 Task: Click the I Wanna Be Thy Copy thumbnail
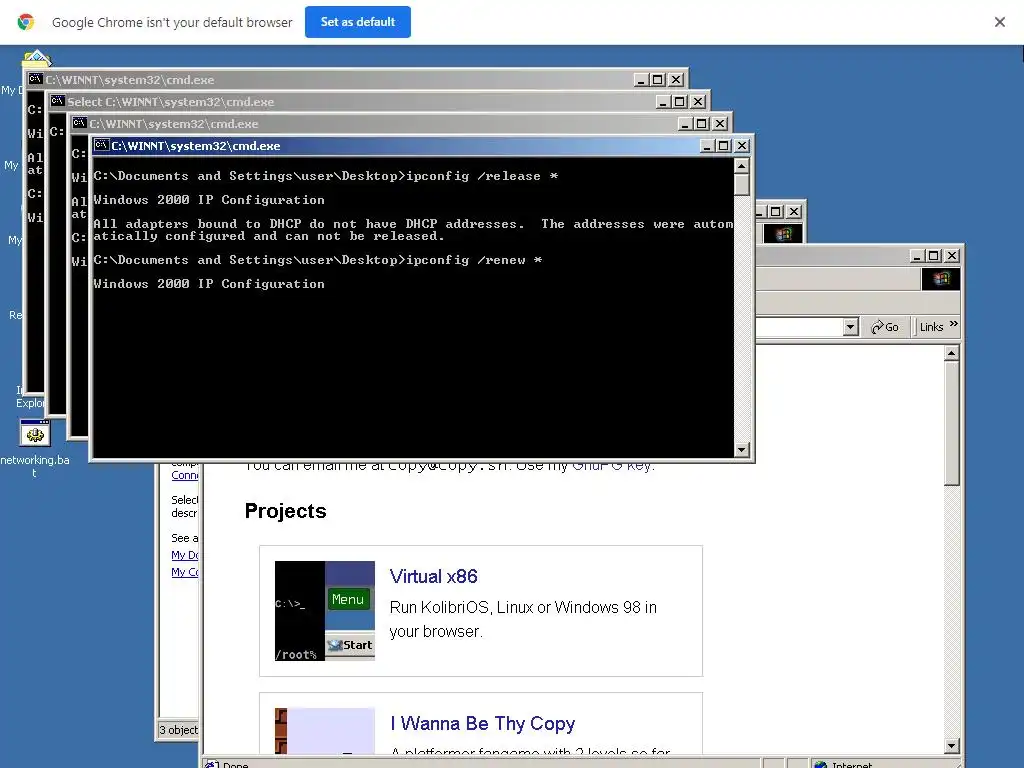(x=325, y=731)
